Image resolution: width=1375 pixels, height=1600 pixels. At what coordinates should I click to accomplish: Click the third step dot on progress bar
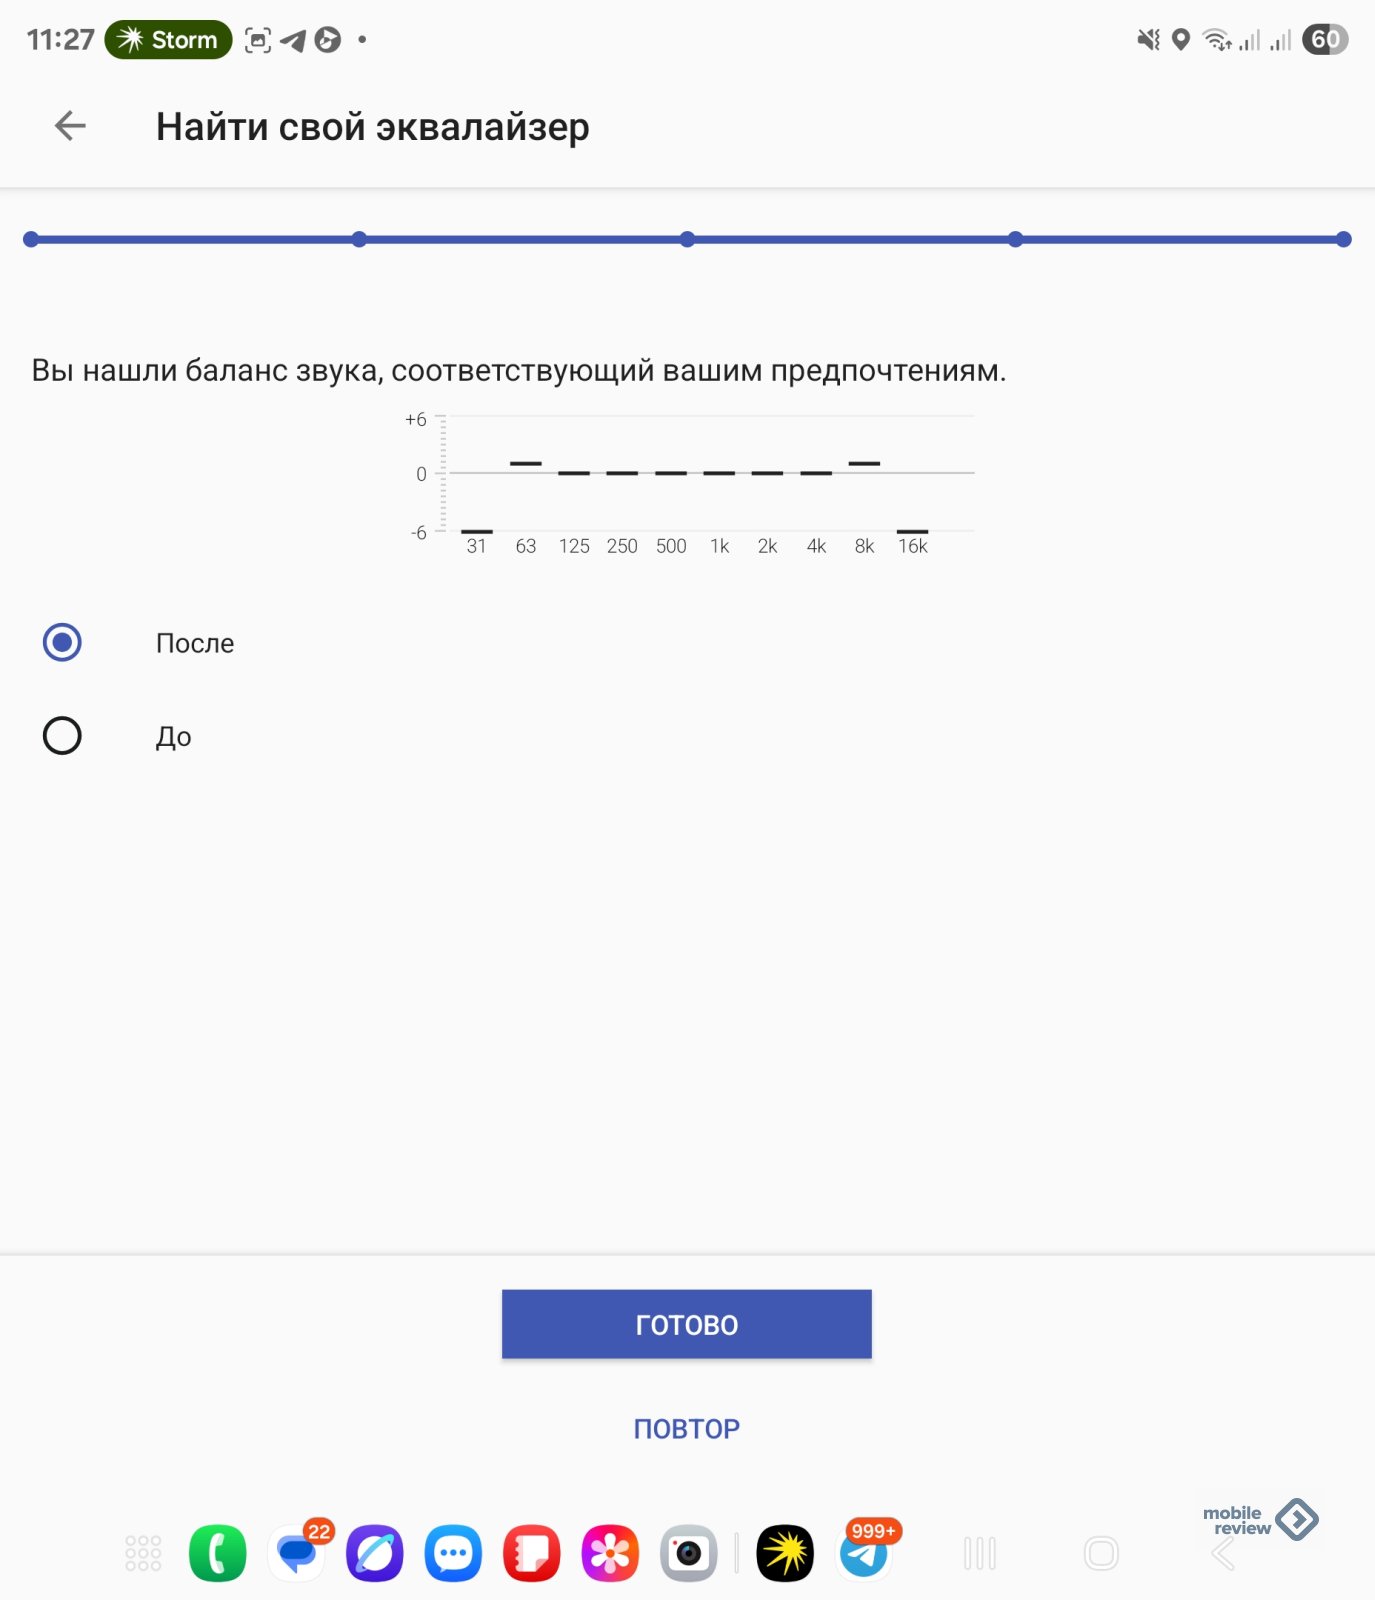coord(687,239)
